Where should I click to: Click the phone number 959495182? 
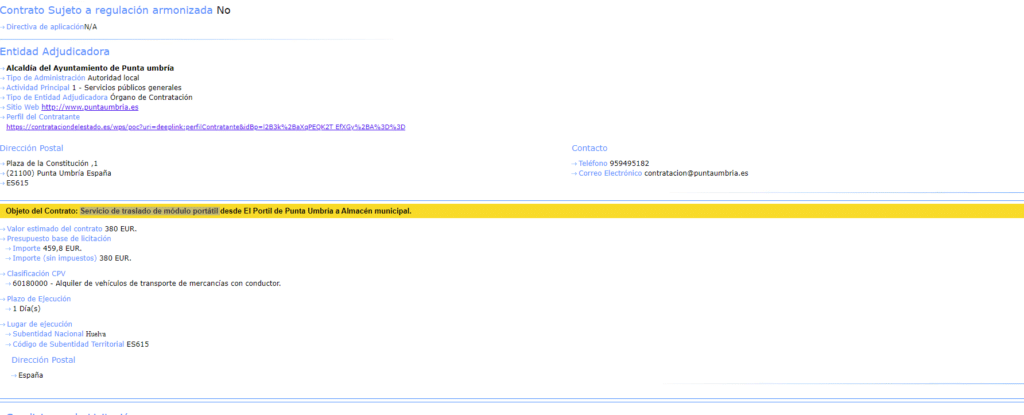[x=629, y=163]
